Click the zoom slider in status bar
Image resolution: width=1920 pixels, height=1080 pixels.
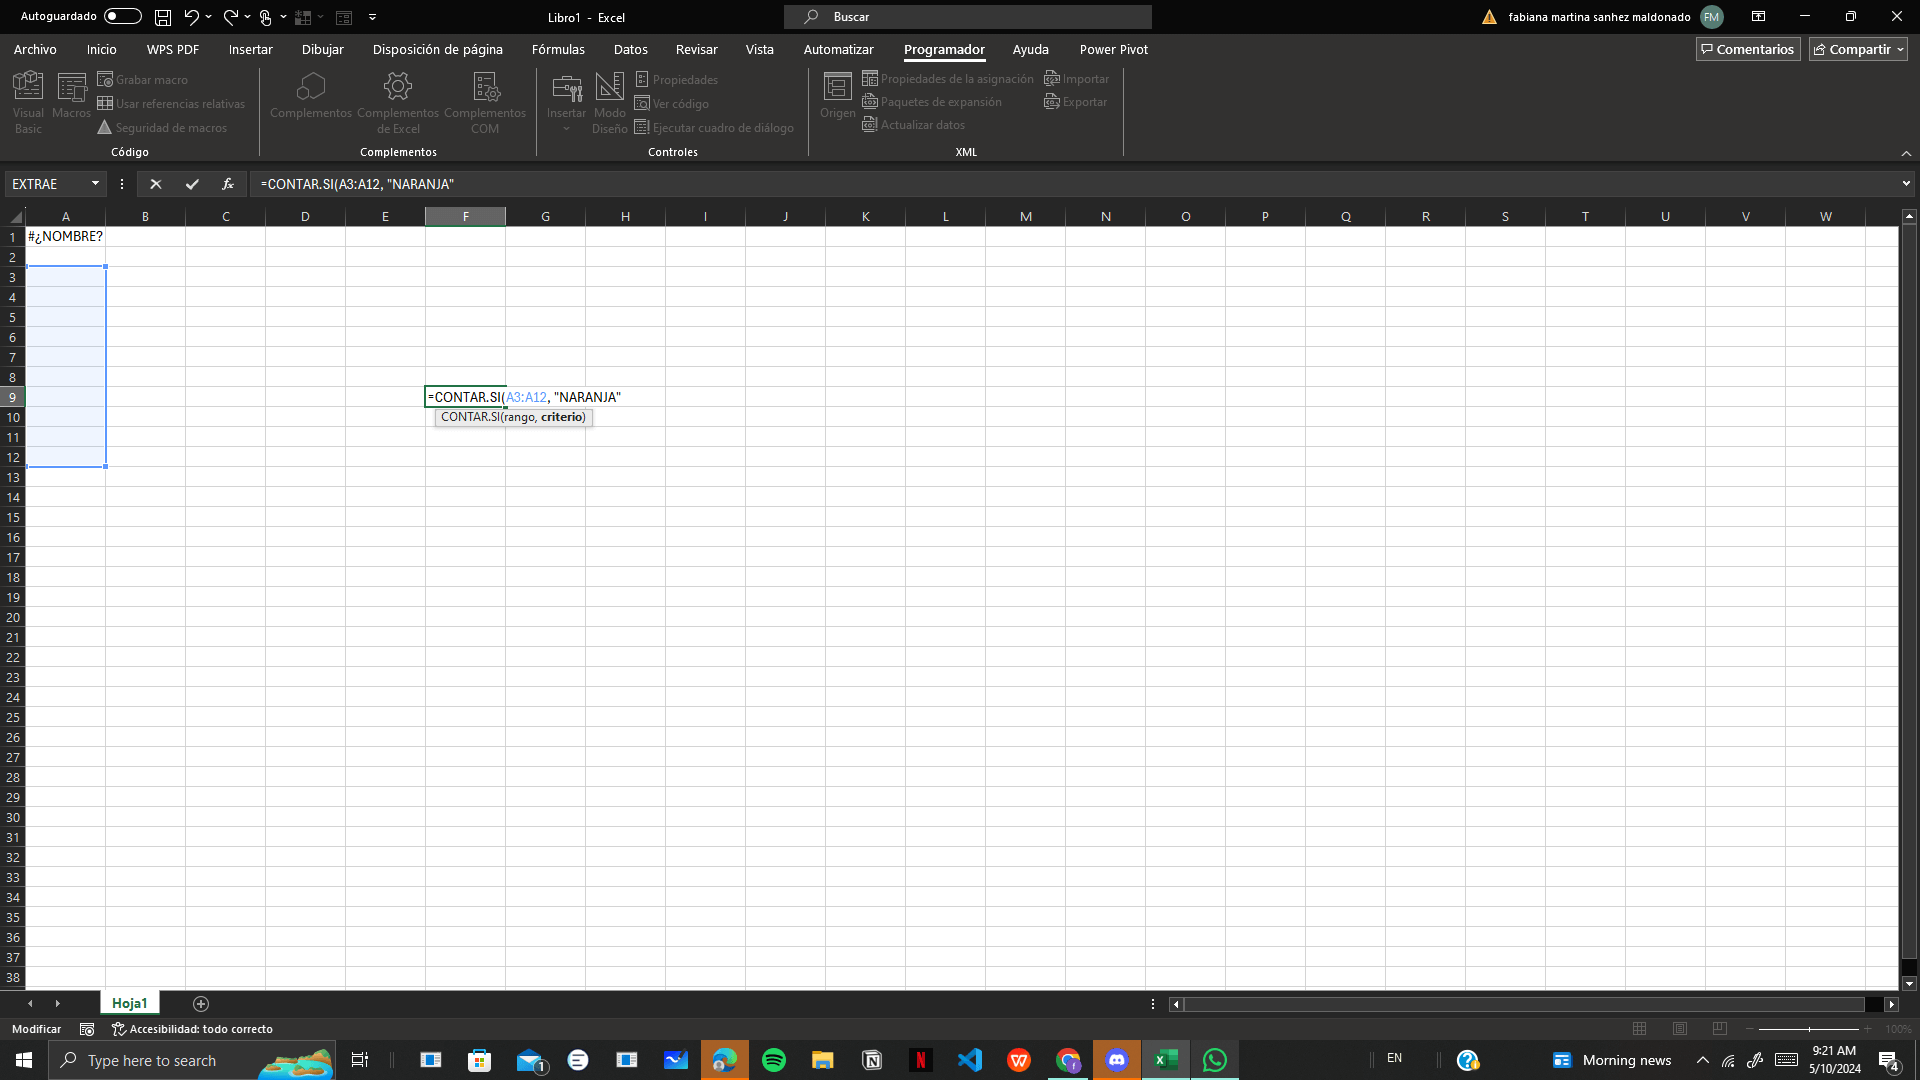(1808, 1028)
